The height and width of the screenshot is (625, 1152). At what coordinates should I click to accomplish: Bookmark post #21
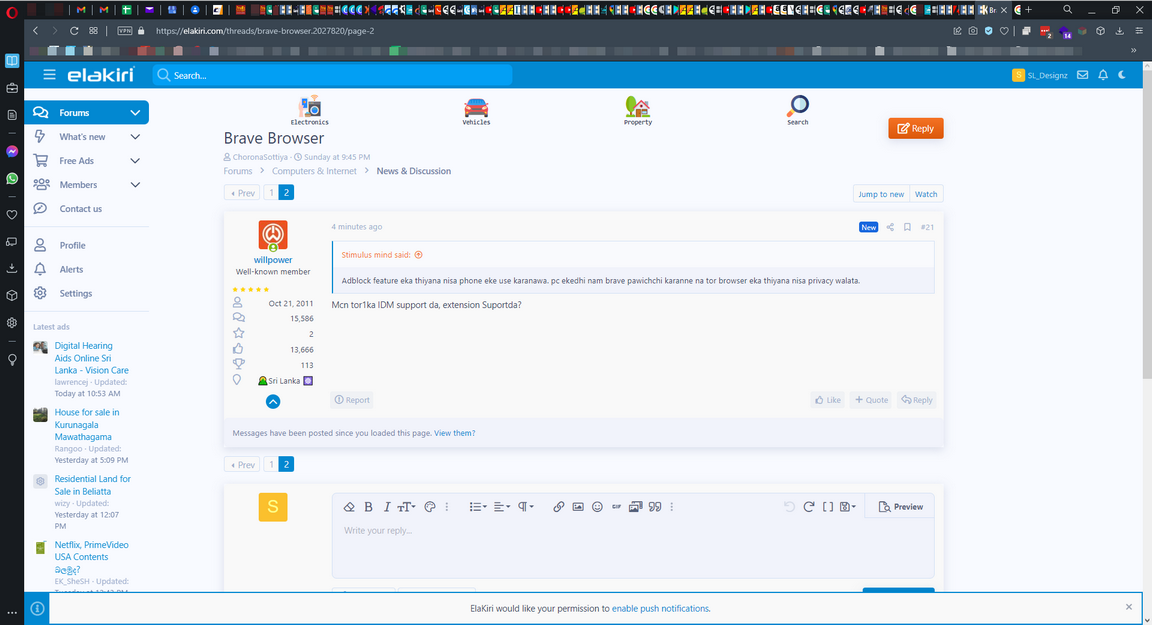tap(907, 227)
